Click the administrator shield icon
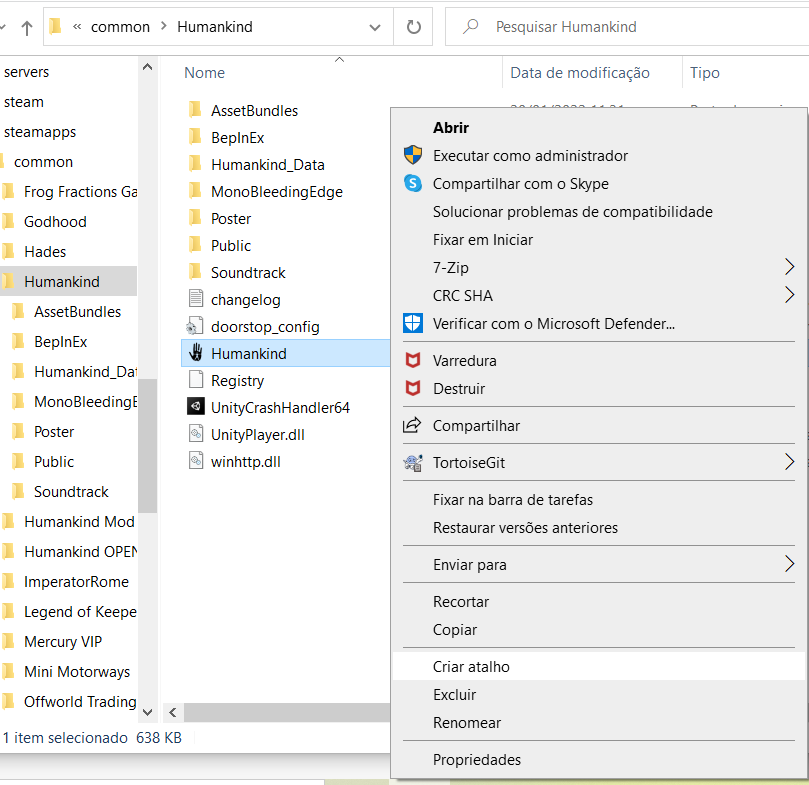This screenshot has height=785, width=809. pos(413,155)
